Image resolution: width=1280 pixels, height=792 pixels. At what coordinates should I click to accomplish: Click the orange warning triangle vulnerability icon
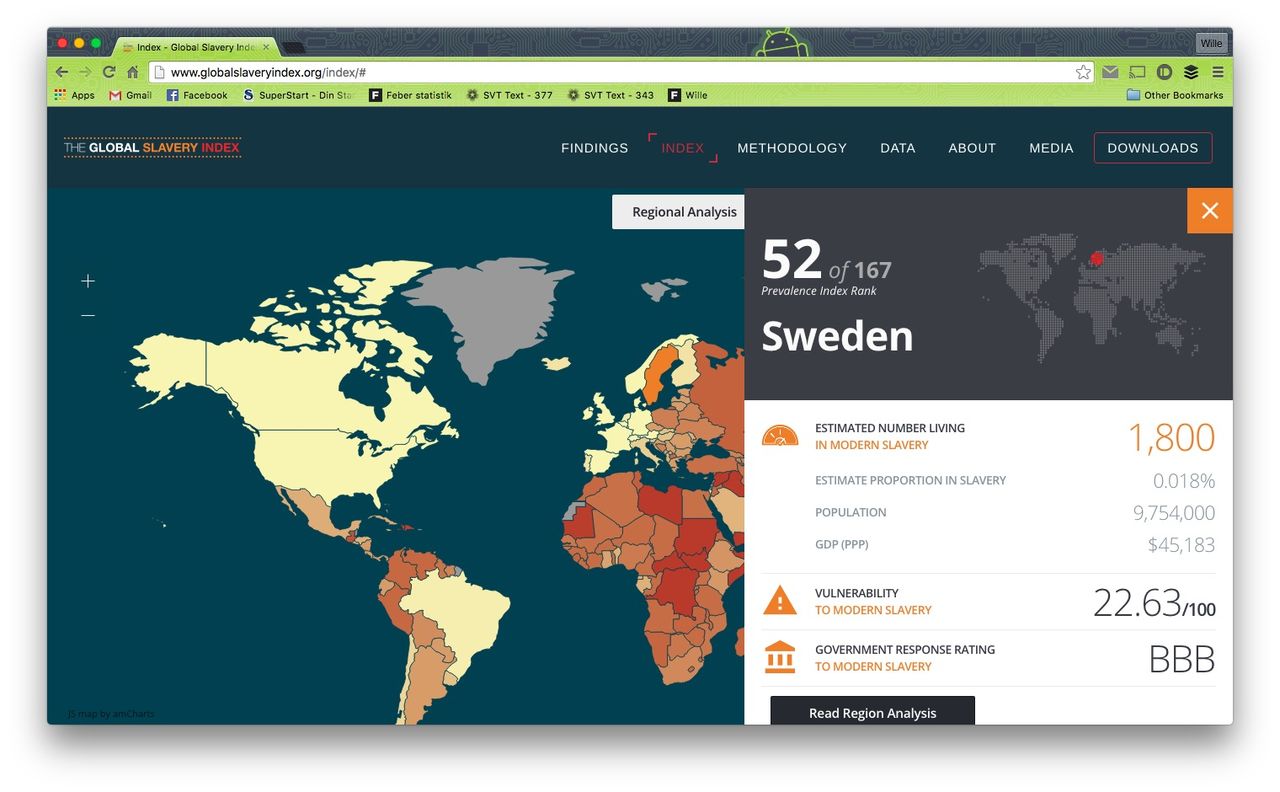pyautogui.click(x=780, y=599)
